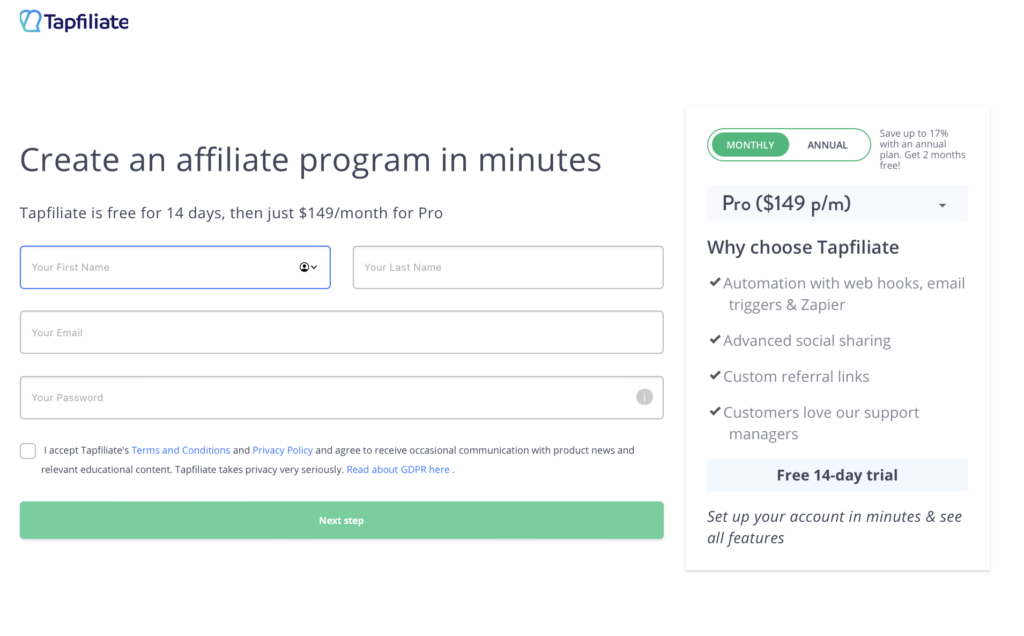
Task: Switch billing to ANNUAL
Action: click(x=827, y=144)
